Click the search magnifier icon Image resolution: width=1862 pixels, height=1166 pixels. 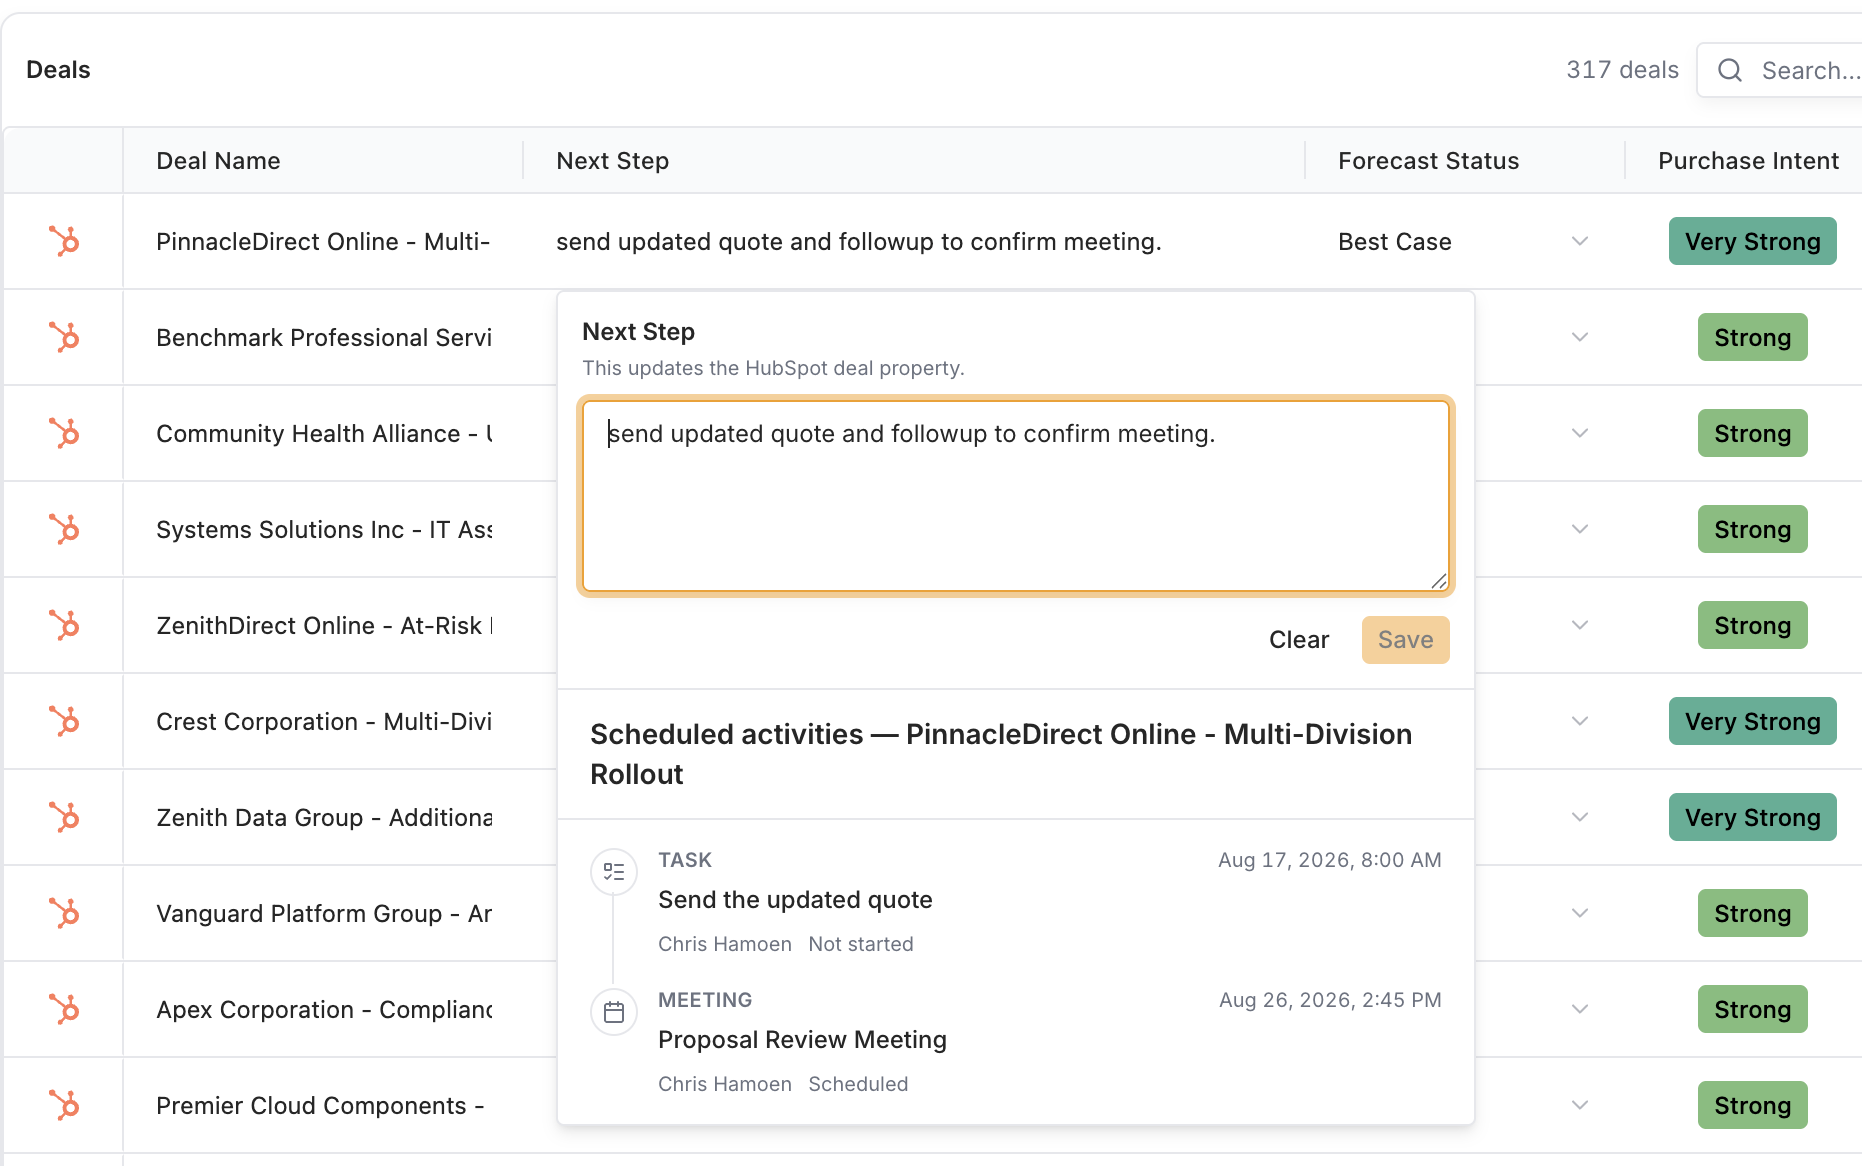1730,70
